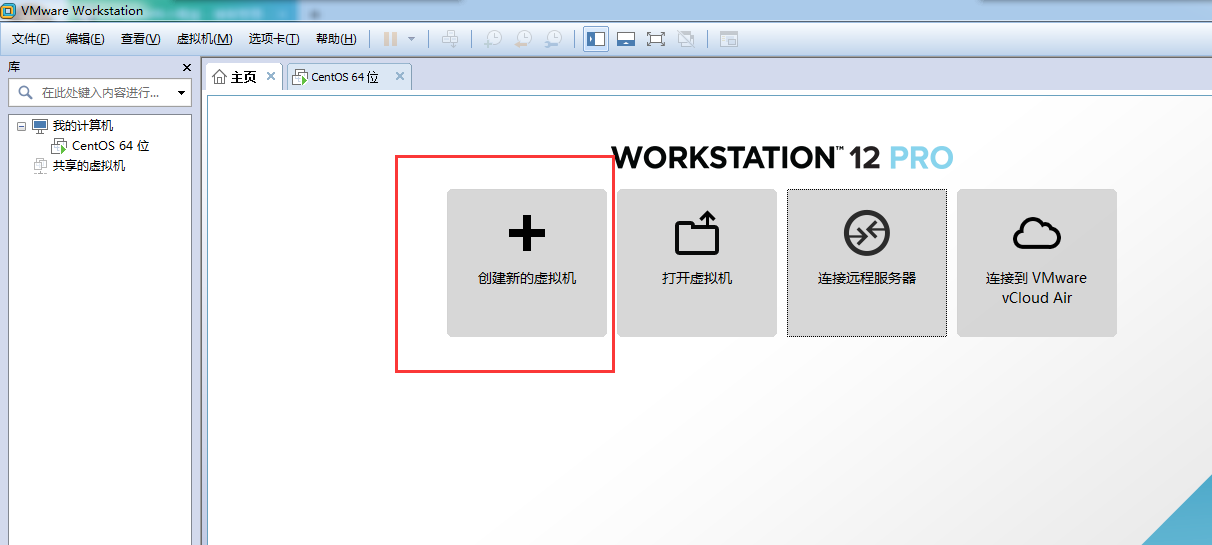Image resolution: width=1212 pixels, height=545 pixels.
Task: Open the power options dropdown arrow
Action: [x=411, y=39]
